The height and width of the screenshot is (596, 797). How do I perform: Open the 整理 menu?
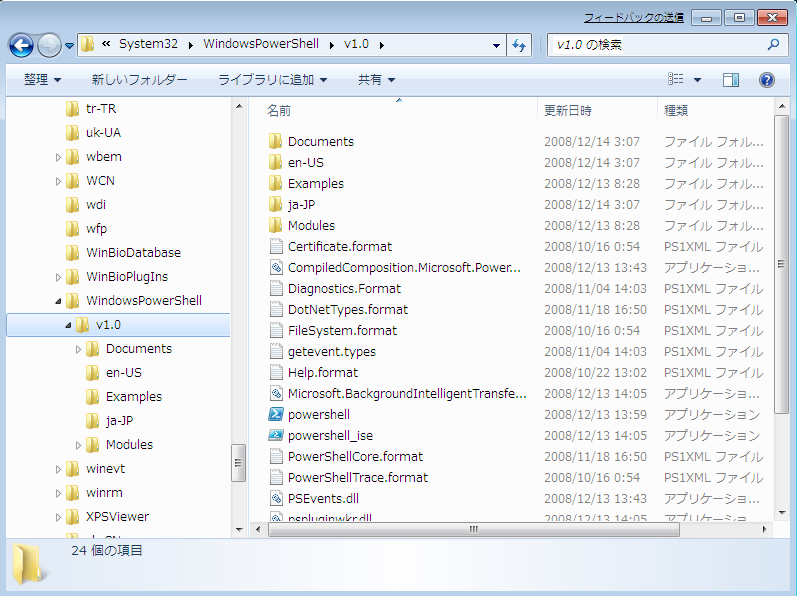click(42, 79)
